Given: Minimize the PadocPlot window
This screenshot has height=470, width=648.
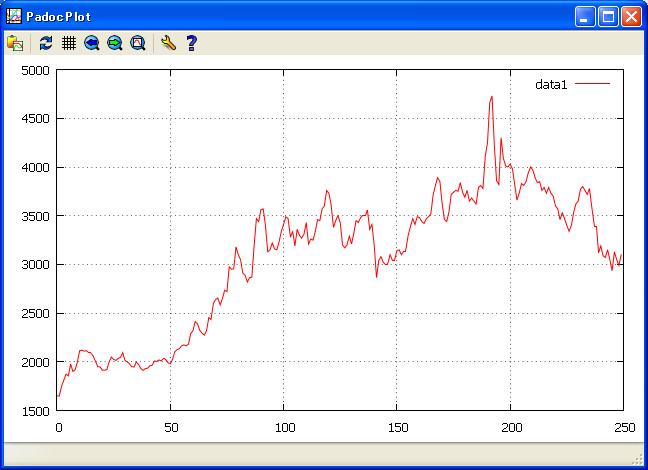Looking at the screenshot, I should [585, 16].
